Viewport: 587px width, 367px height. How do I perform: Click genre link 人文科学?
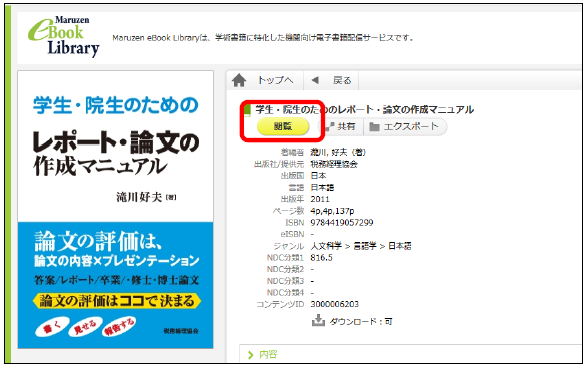(x=326, y=246)
